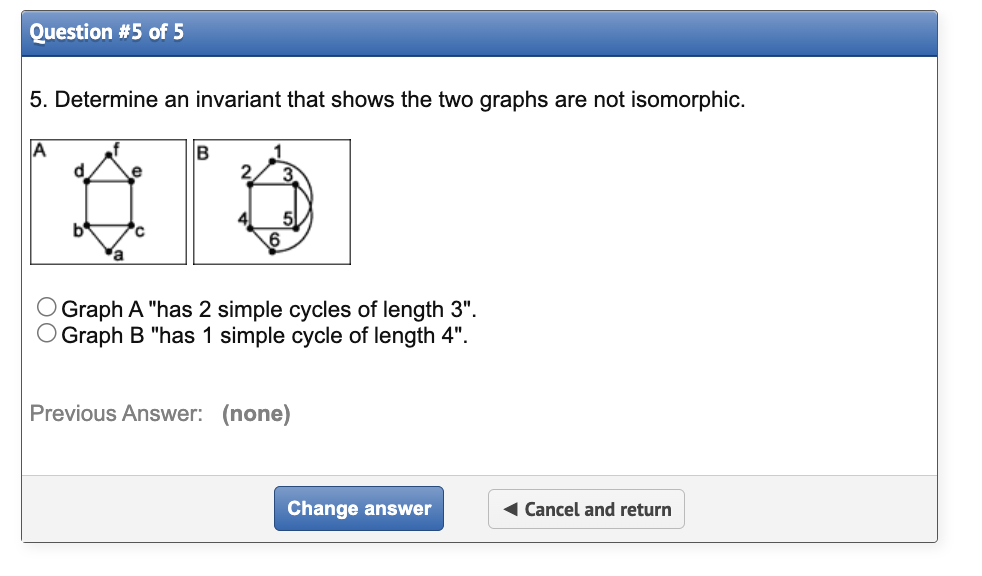Click the diagram thumbnail for Graph A
Screen dimensions: 982x576
108,201
